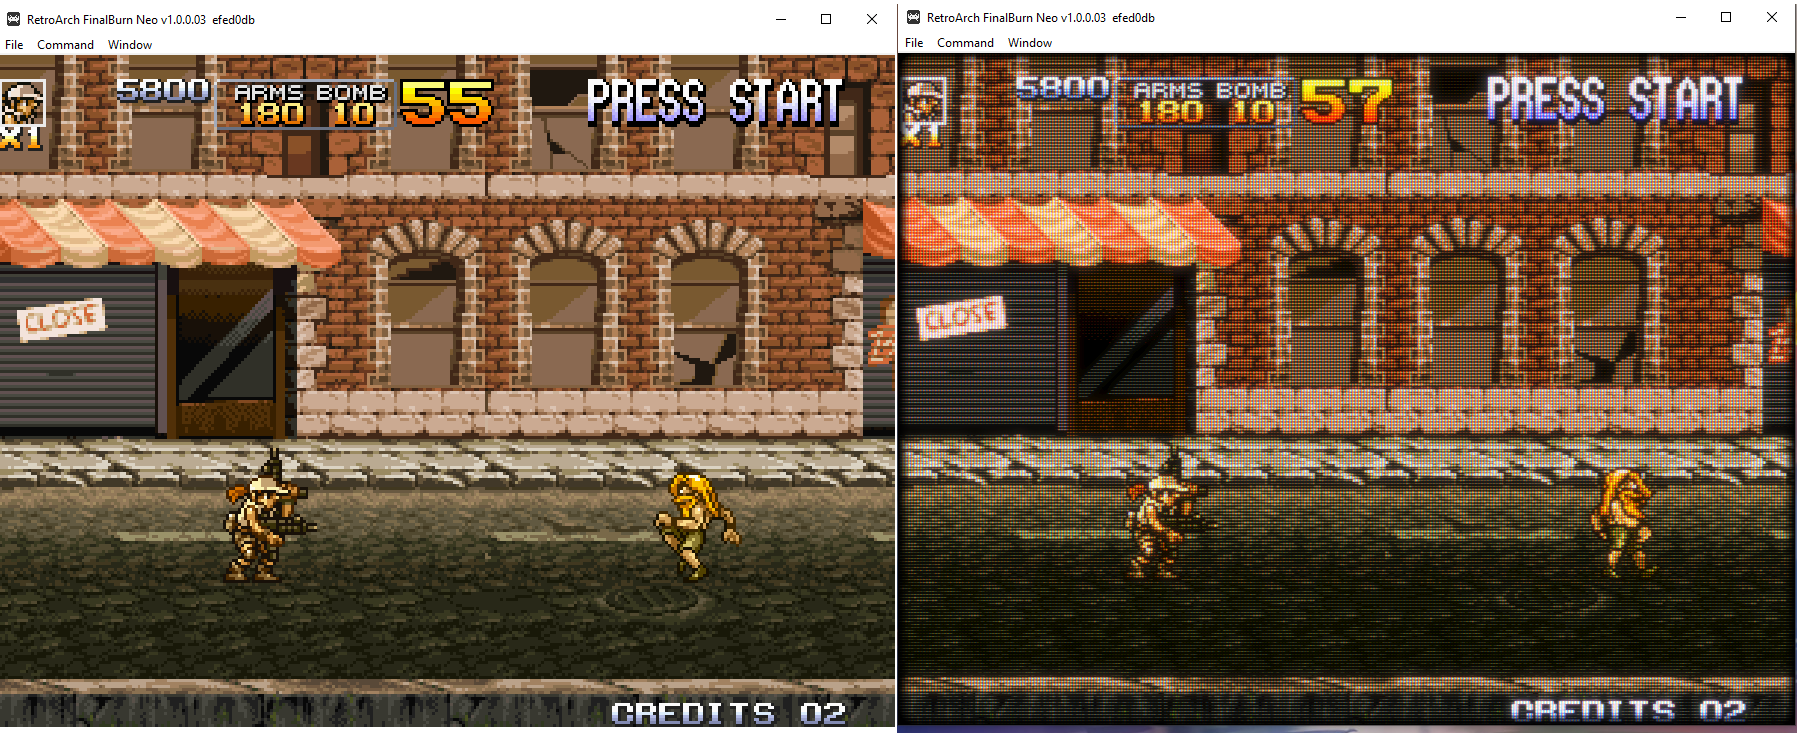Click ARMS 180 counter in right game
Screen dimensions: 1800x733
pyautogui.click(x=1168, y=102)
